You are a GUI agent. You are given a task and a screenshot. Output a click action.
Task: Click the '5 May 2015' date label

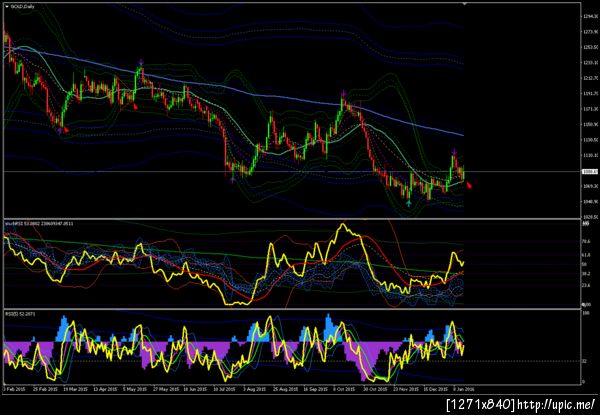(136, 389)
